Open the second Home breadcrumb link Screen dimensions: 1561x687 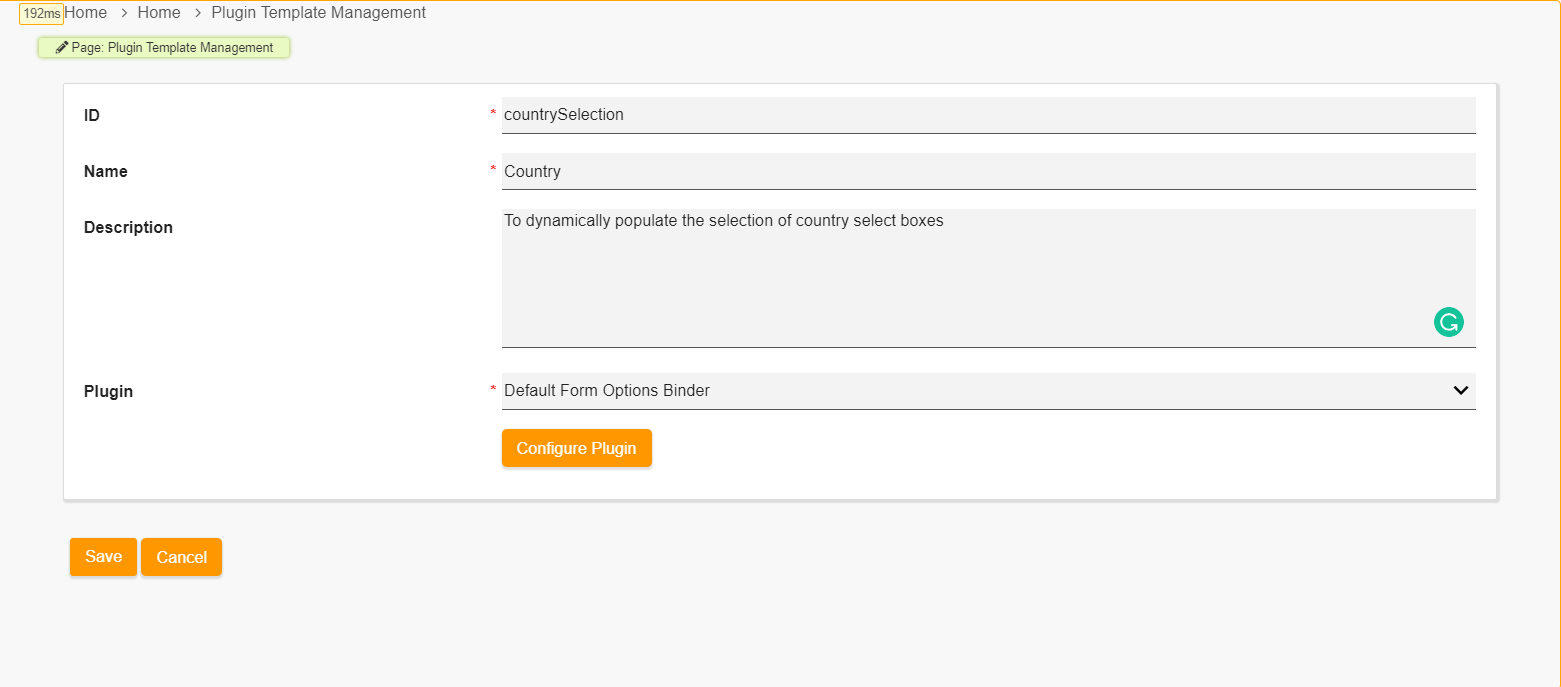(159, 13)
